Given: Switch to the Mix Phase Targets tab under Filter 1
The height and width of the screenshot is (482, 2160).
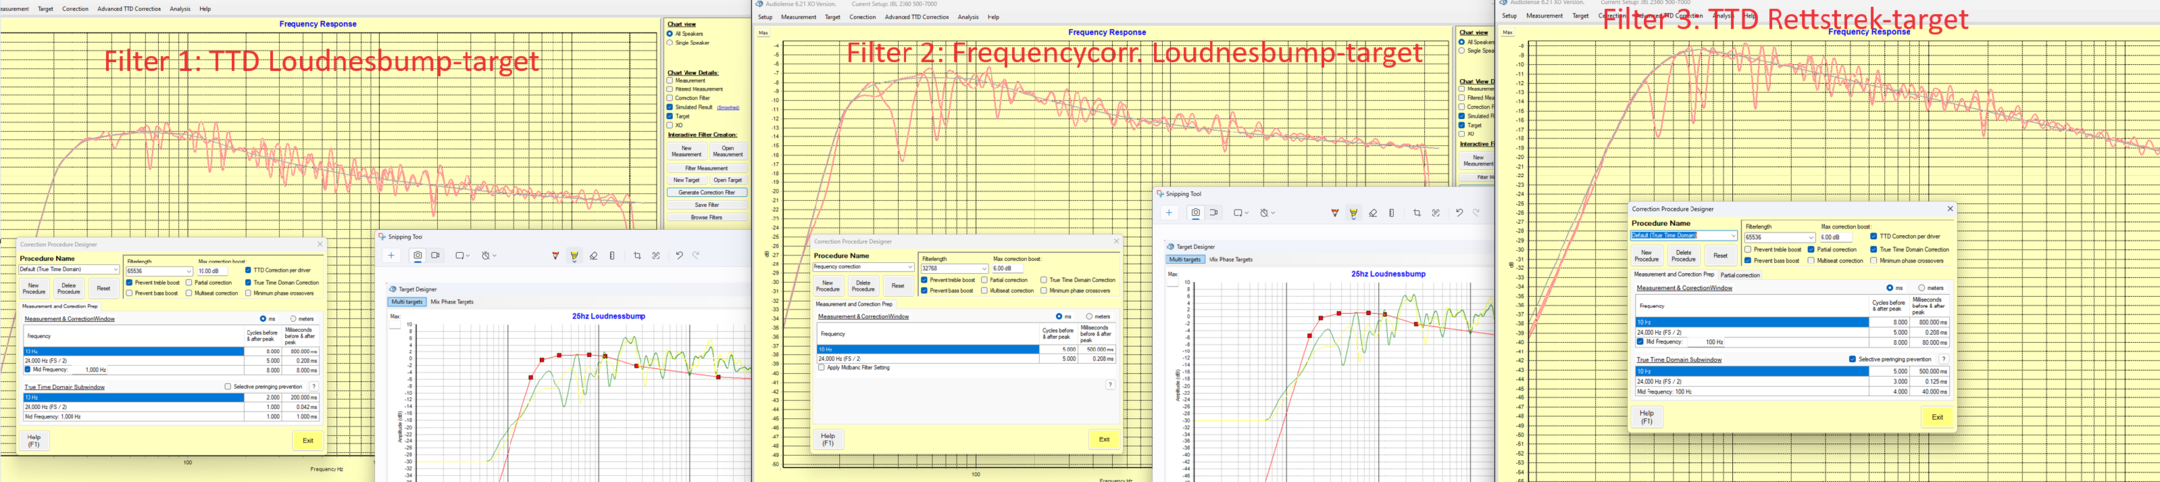Looking at the screenshot, I should click(x=452, y=302).
